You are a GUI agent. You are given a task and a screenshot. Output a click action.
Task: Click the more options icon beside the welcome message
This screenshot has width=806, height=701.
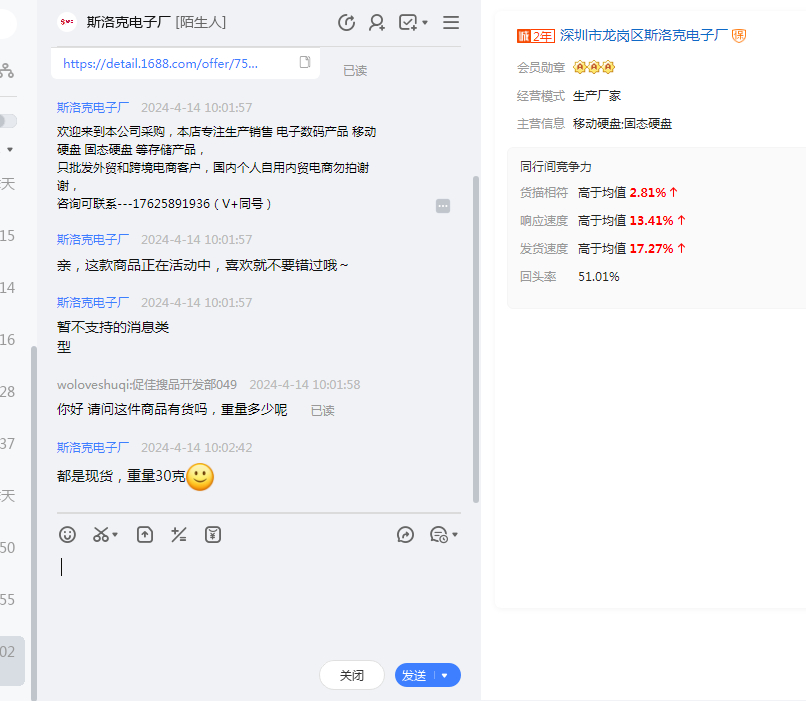coord(443,206)
